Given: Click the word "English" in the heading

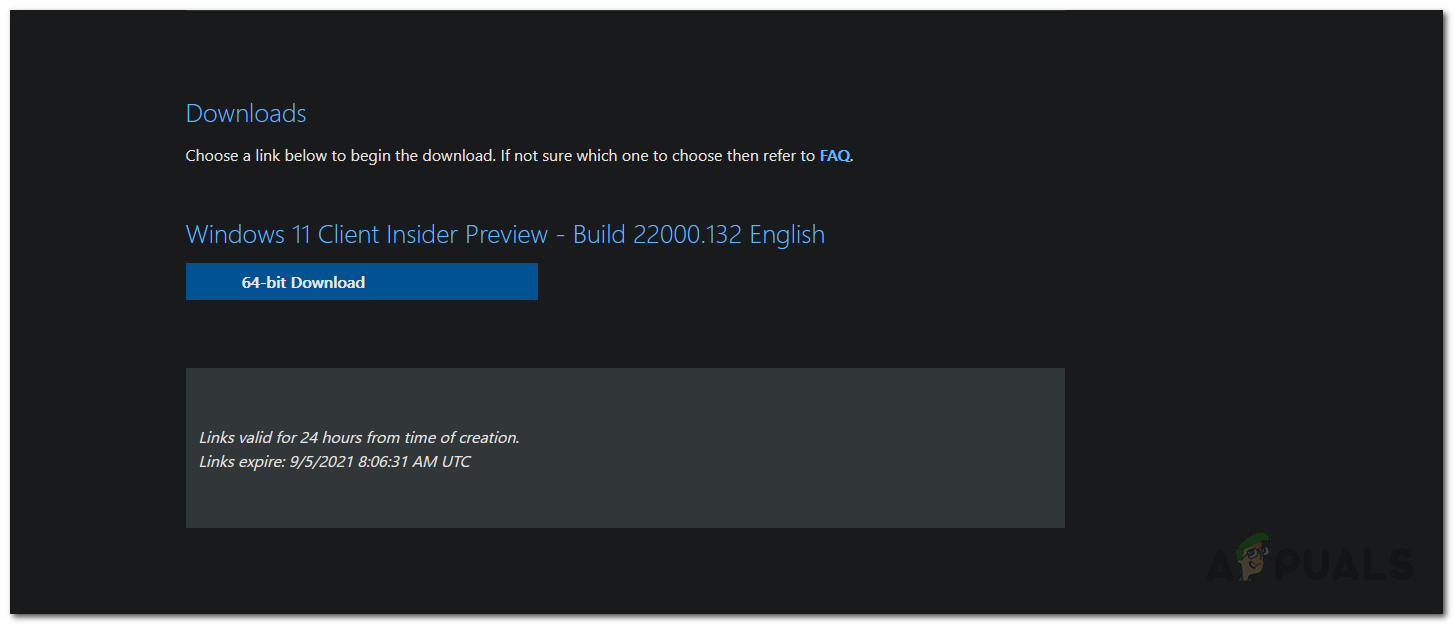Looking at the screenshot, I should point(787,235).
